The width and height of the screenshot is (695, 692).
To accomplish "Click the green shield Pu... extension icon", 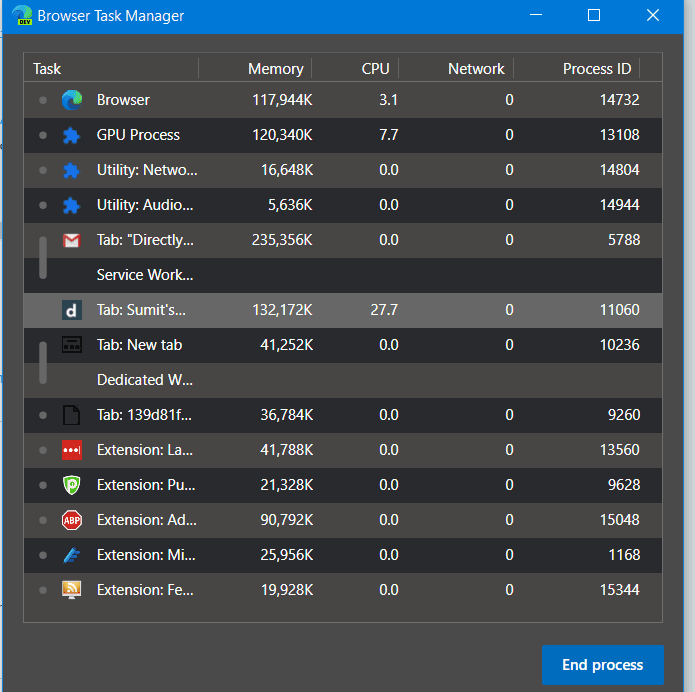I will (x=71, y=485).
